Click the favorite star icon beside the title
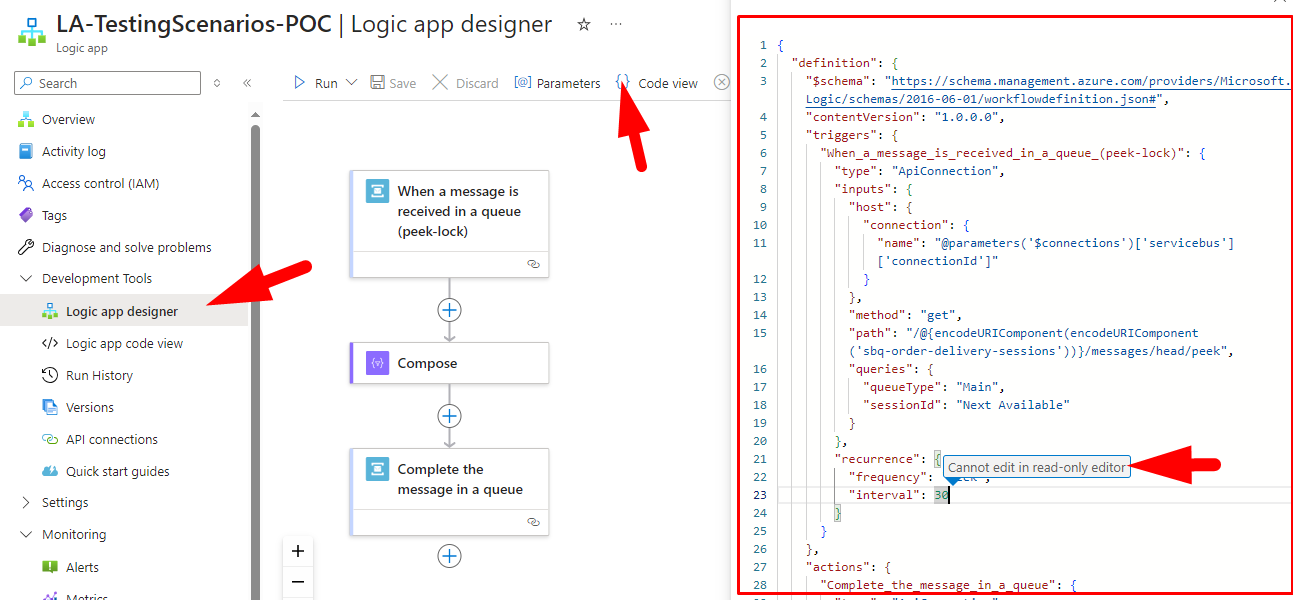This screenshot has width=1293, height=600. point(584,25)
